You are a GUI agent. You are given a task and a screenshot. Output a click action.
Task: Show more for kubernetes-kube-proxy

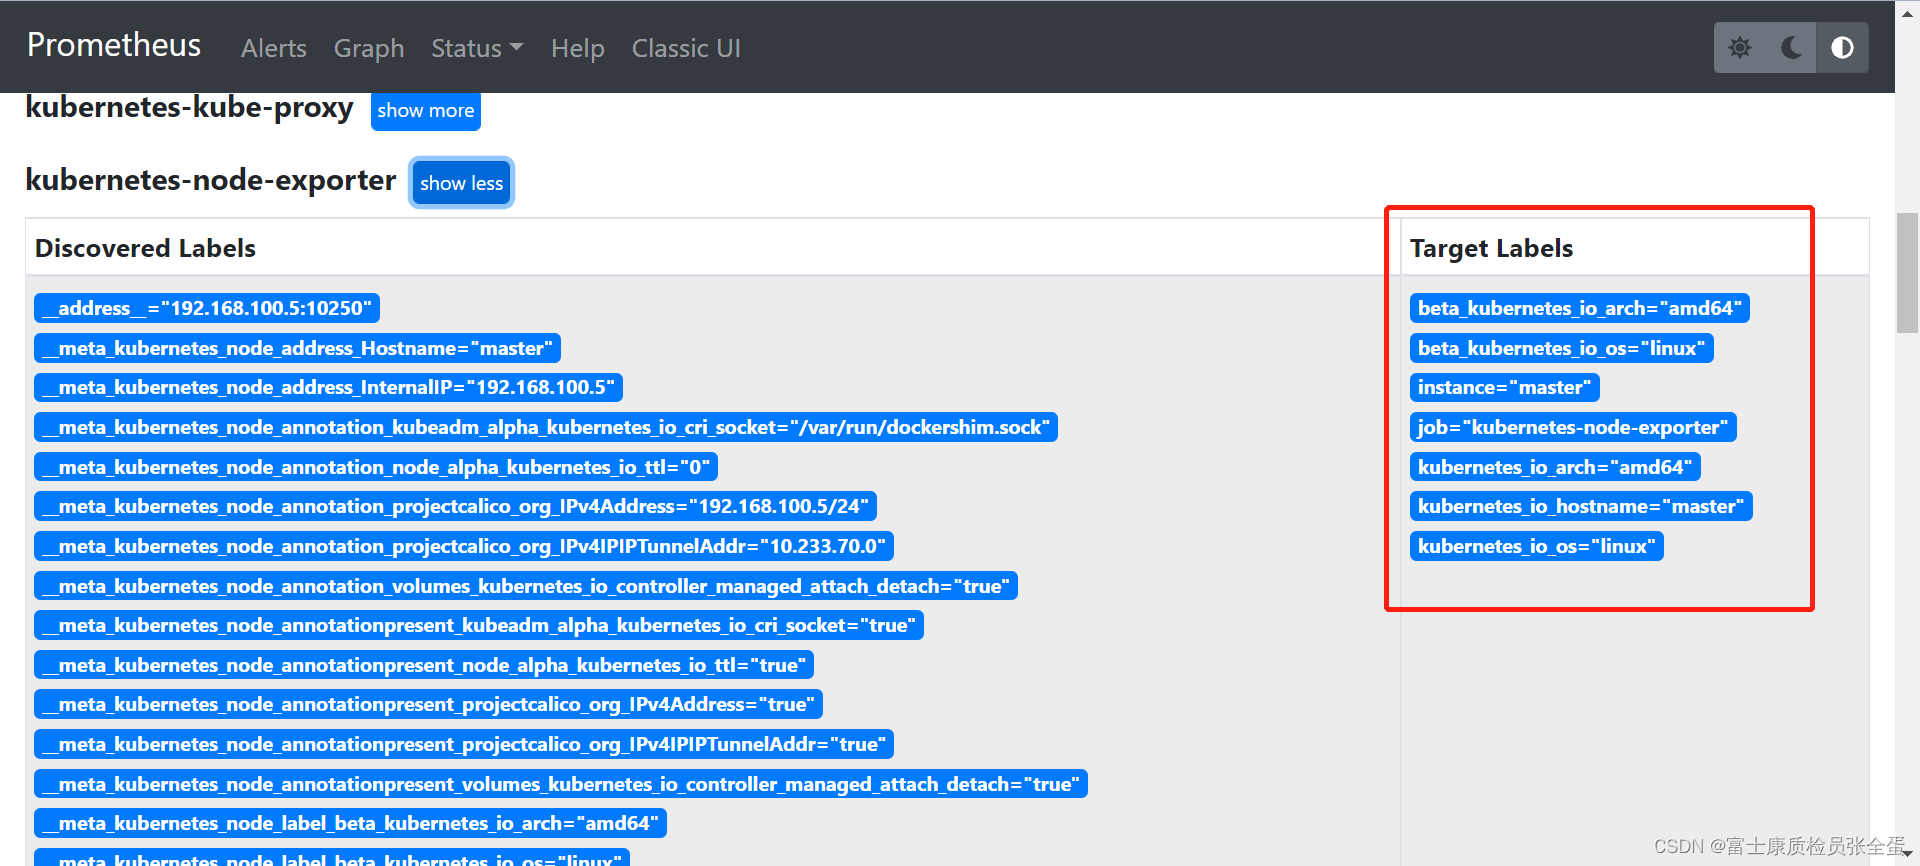coord(426,110)
